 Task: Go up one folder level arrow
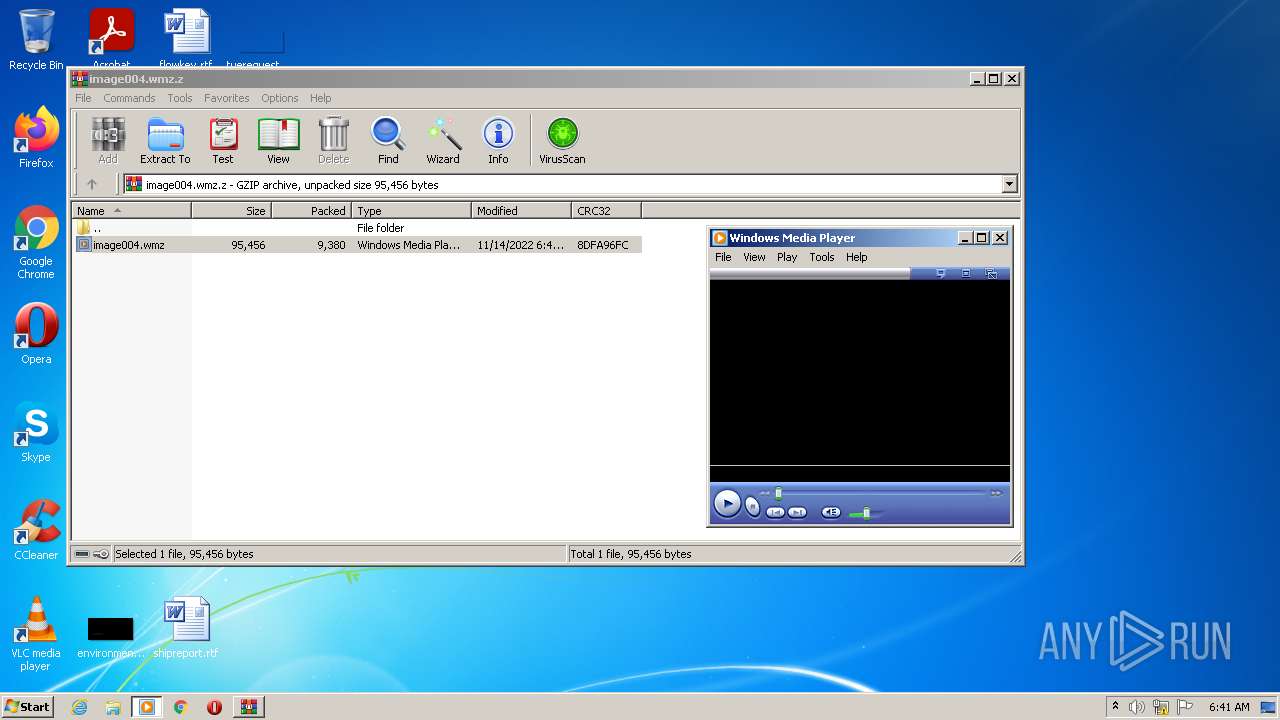pyautogui.click(x=92, y=184)
